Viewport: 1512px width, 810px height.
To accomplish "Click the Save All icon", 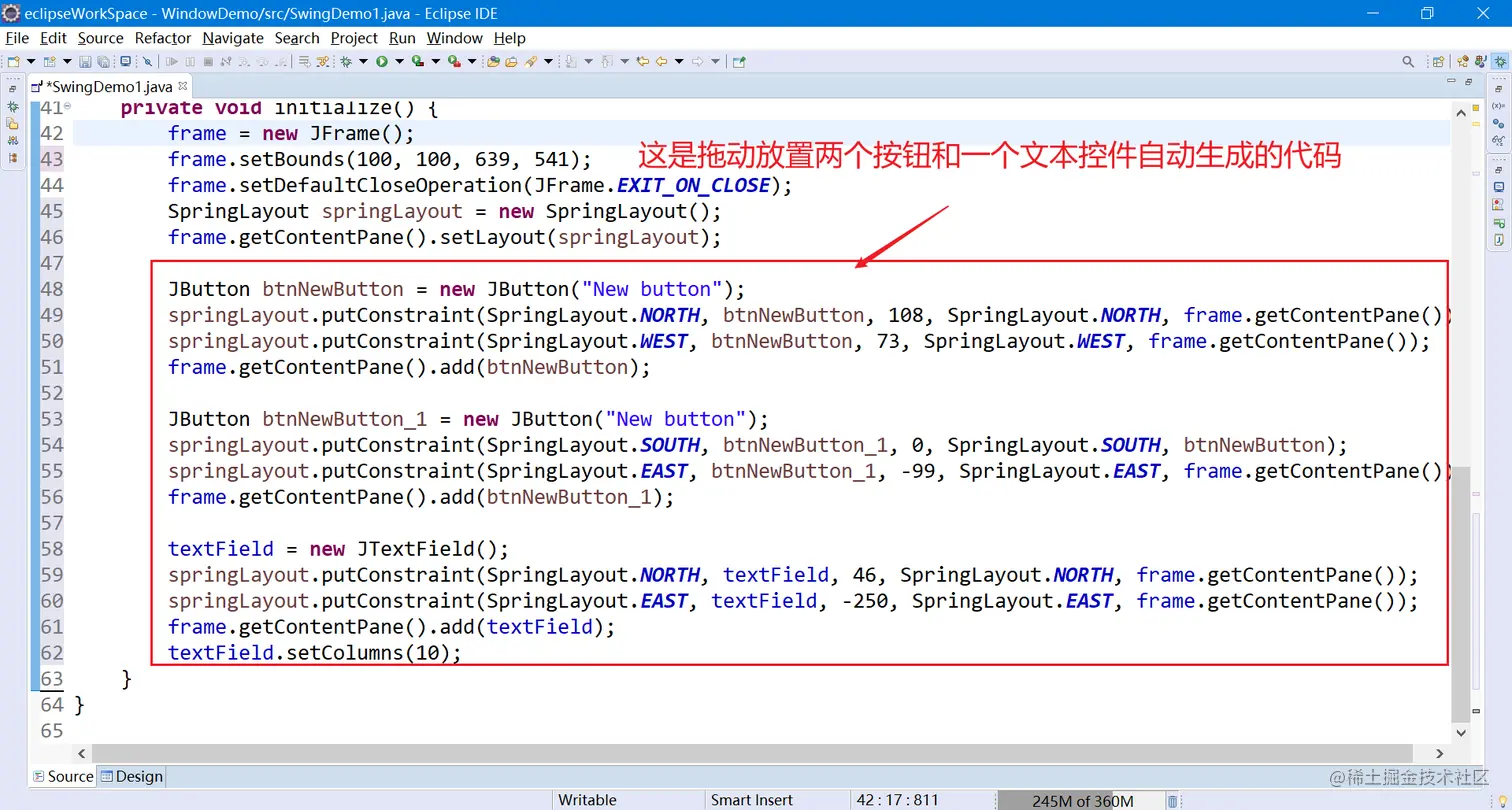I will coord(103,61).
